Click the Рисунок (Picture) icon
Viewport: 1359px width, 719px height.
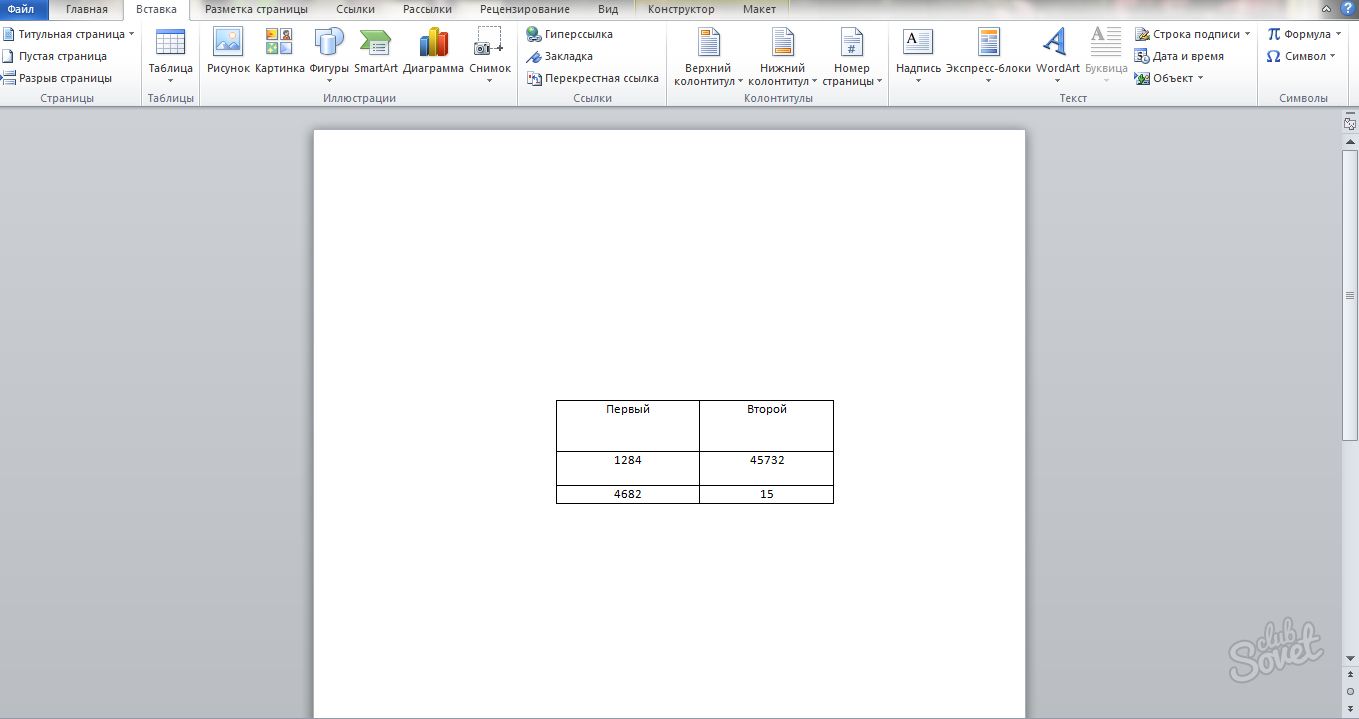coord(228,42)
